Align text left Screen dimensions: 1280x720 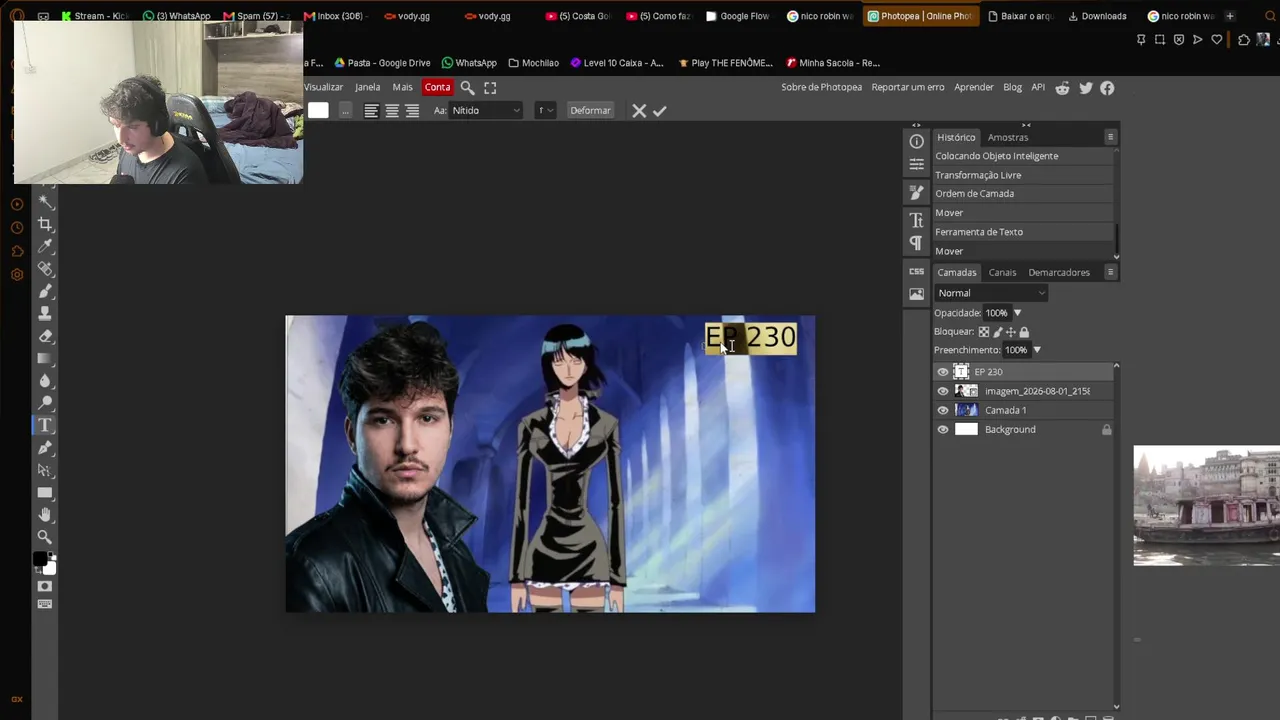(371, 111)
